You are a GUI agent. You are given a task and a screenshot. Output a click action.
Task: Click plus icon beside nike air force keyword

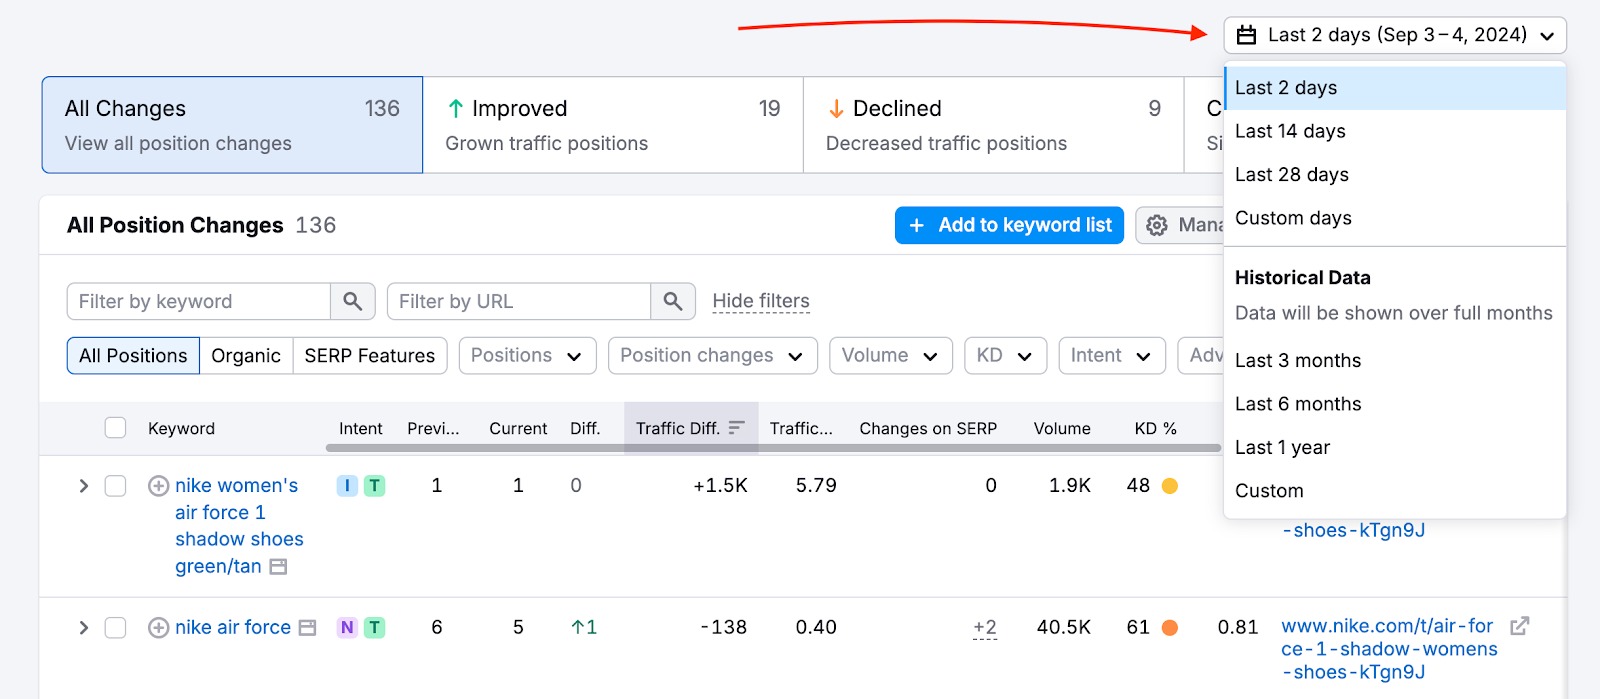(x=158, y=628)
